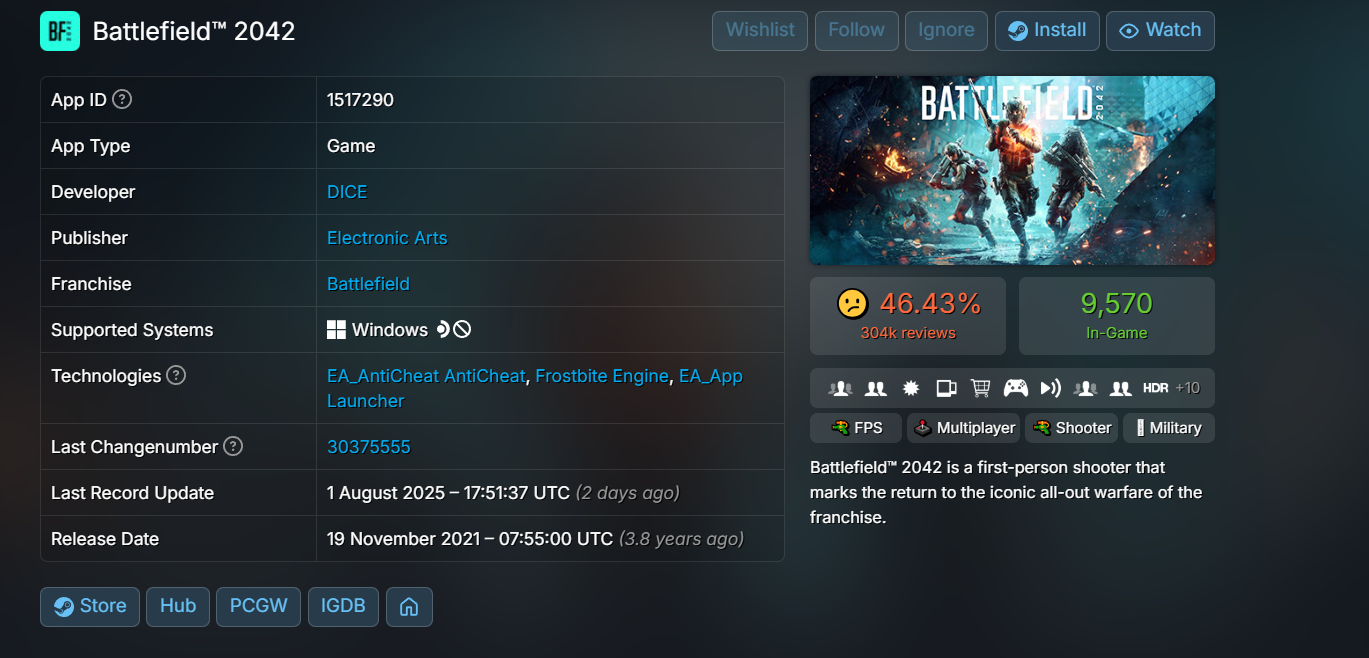
Task: Click the 9,570 In-Game player count
Action: [1117, 303]
